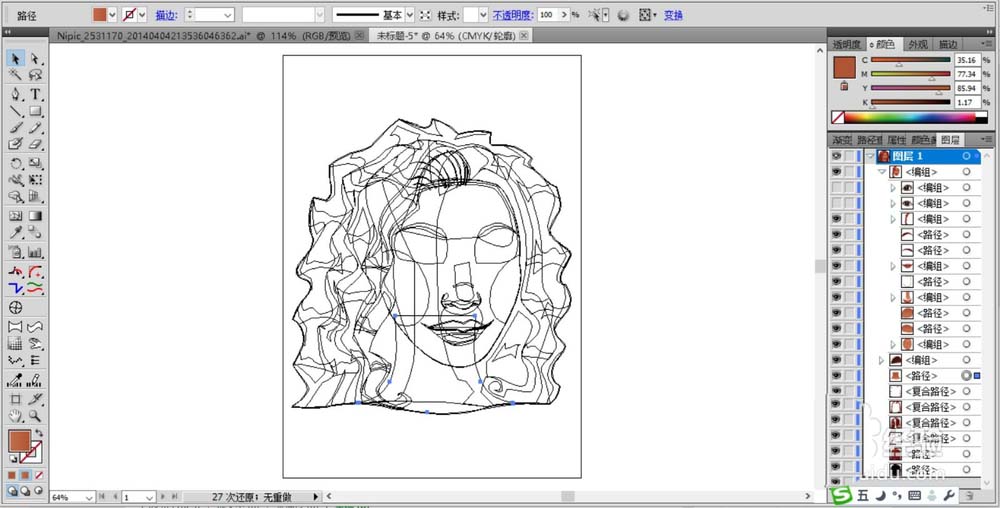The width and height of the screenshot is (1000, 508).
Task: Switch to the 未标题-5 document tab
Action: (446, 36)
